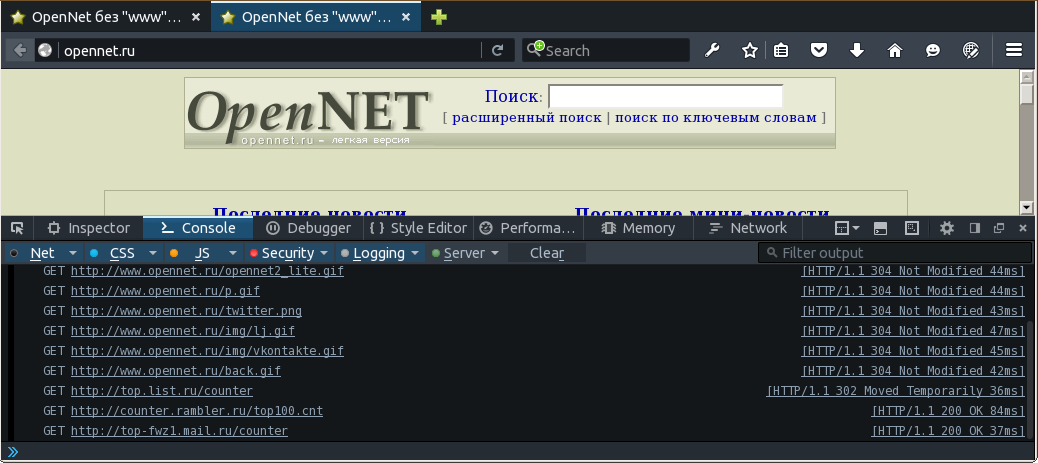Image resolution: width=1038 pixels, height=463 pixels.
Task: Expand the Server filter dropdown
Action: (494, 253)
